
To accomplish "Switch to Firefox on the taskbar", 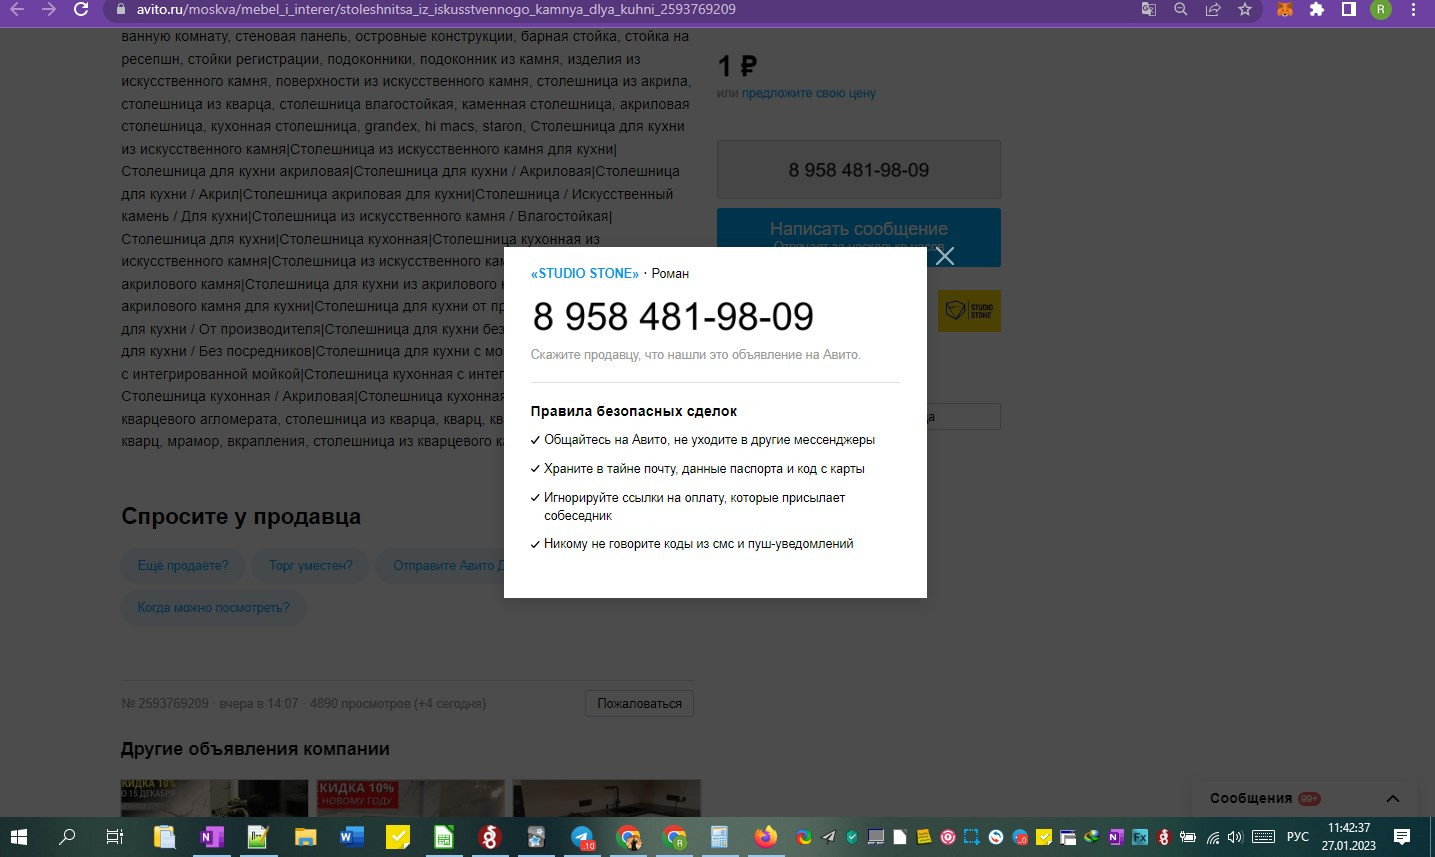I will coord(766,837).
